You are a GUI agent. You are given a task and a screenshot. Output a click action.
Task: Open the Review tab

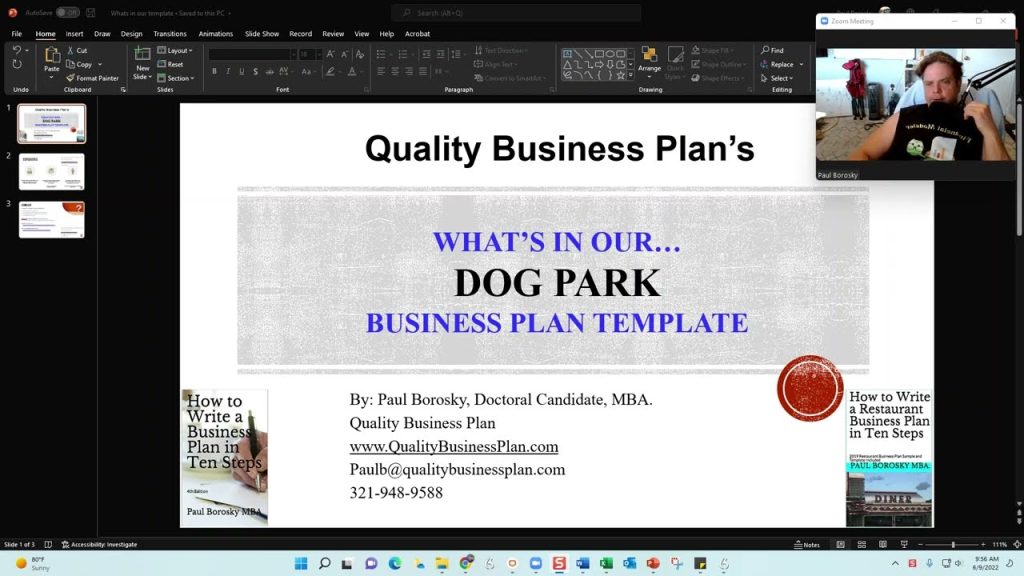click(333, 34)
